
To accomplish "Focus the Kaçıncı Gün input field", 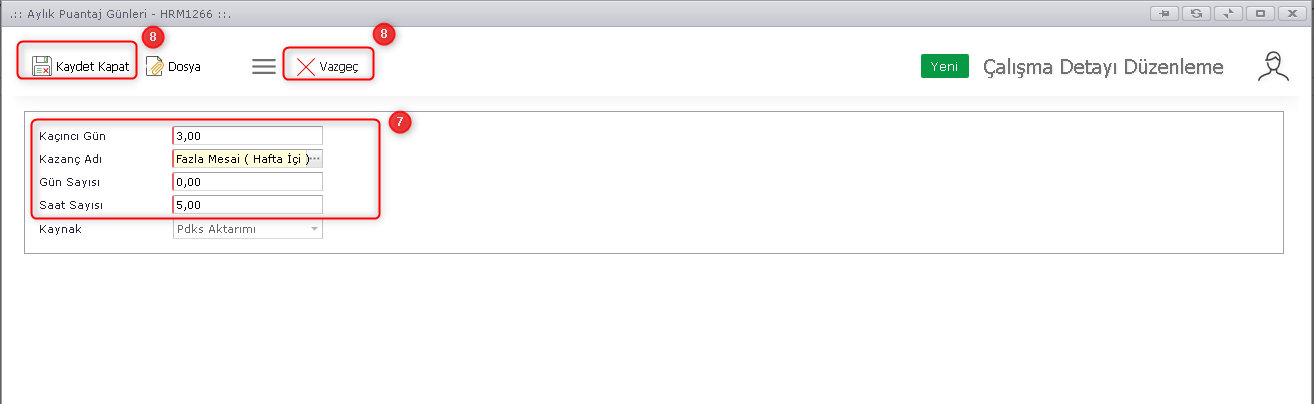I will pyautogui.click(x=248, y=135).
